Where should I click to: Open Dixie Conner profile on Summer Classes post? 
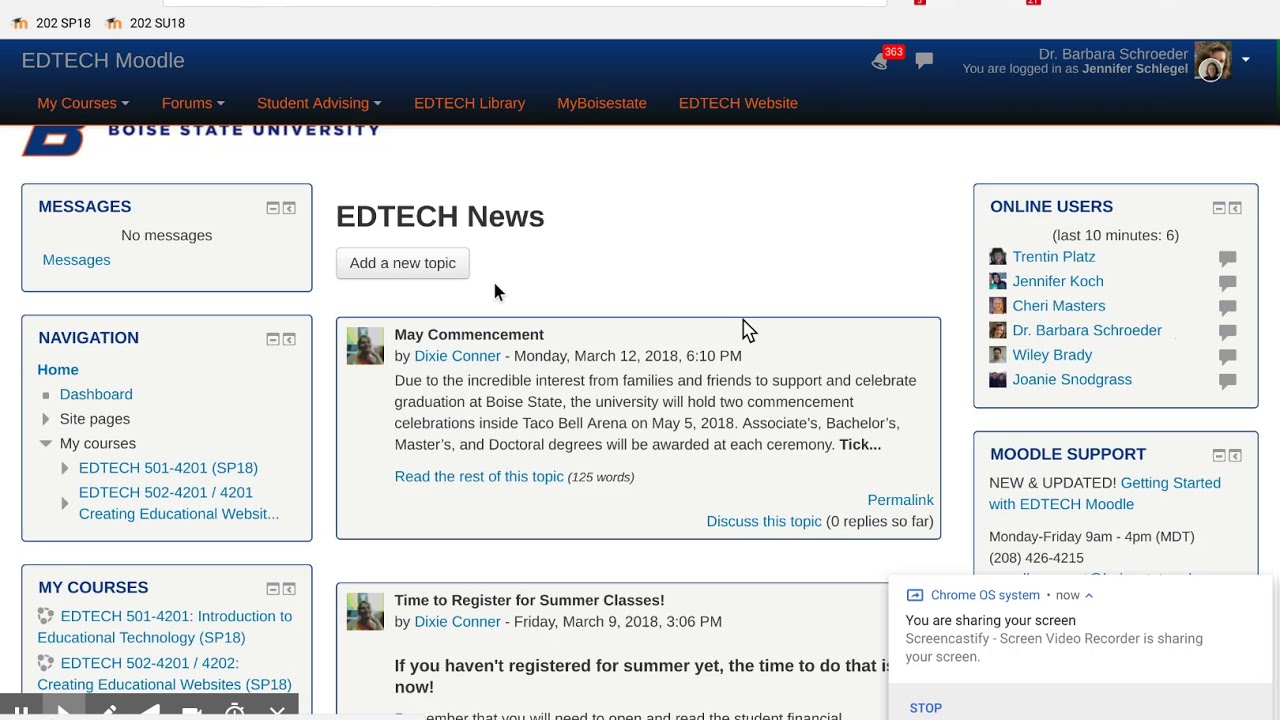(457, 621)
